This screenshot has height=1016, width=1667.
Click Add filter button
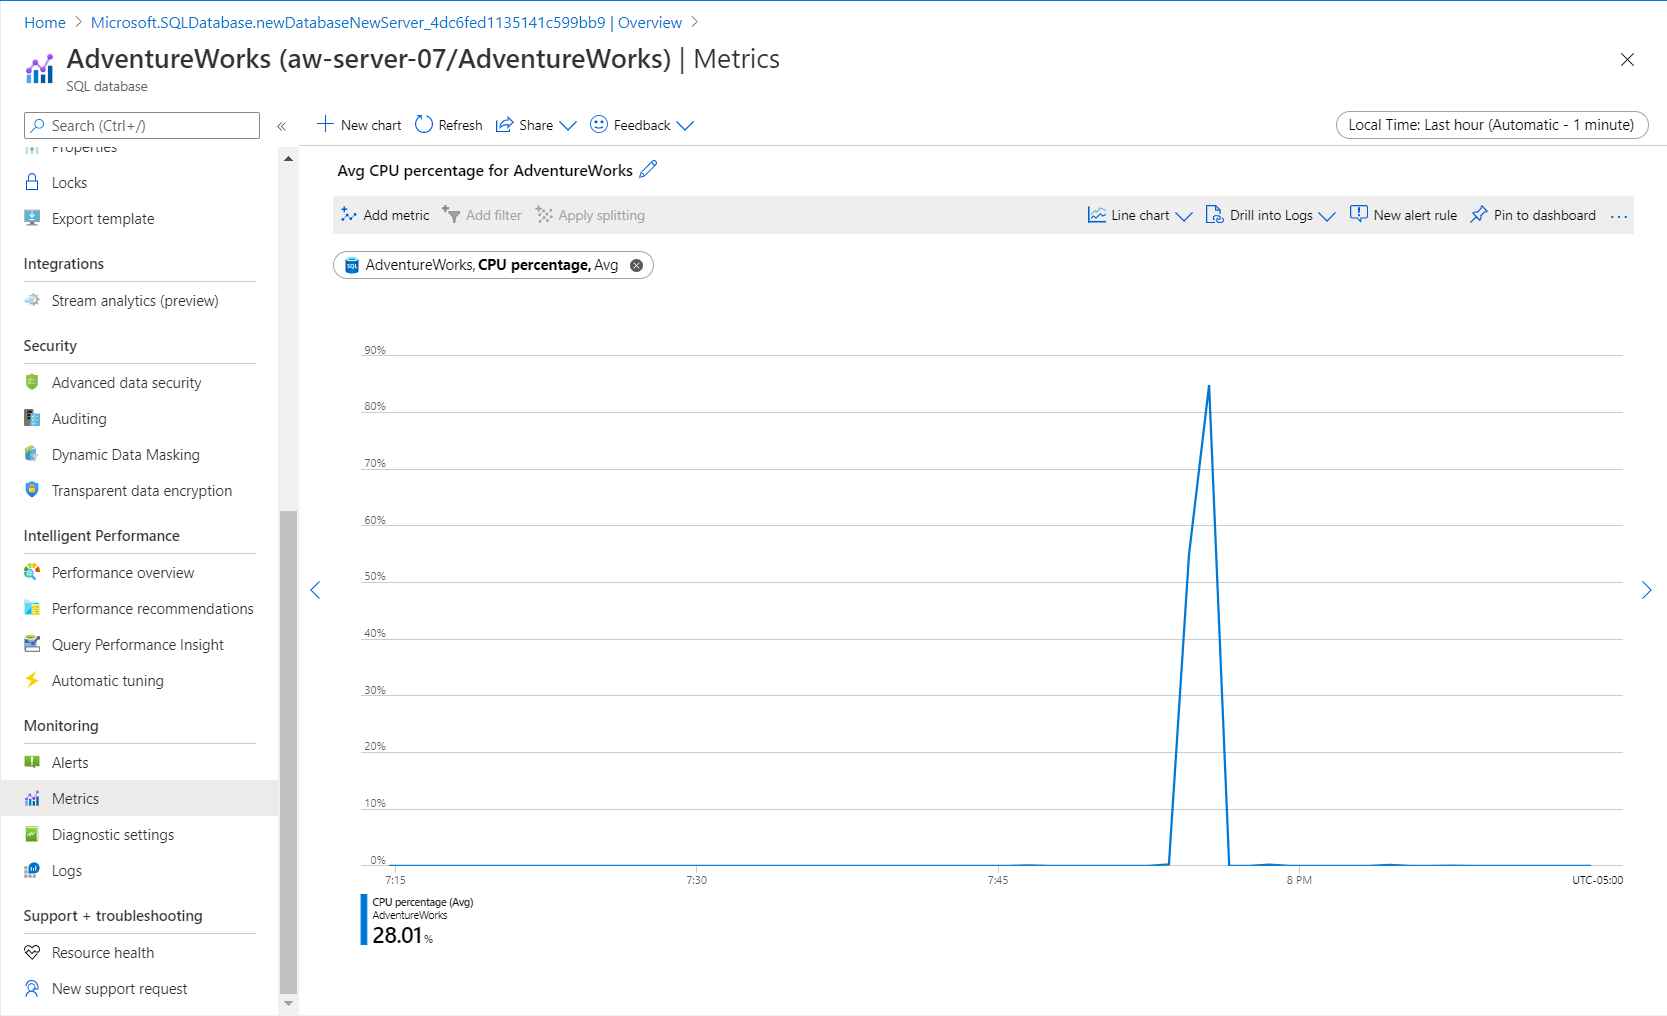click(x=482, y=215)
